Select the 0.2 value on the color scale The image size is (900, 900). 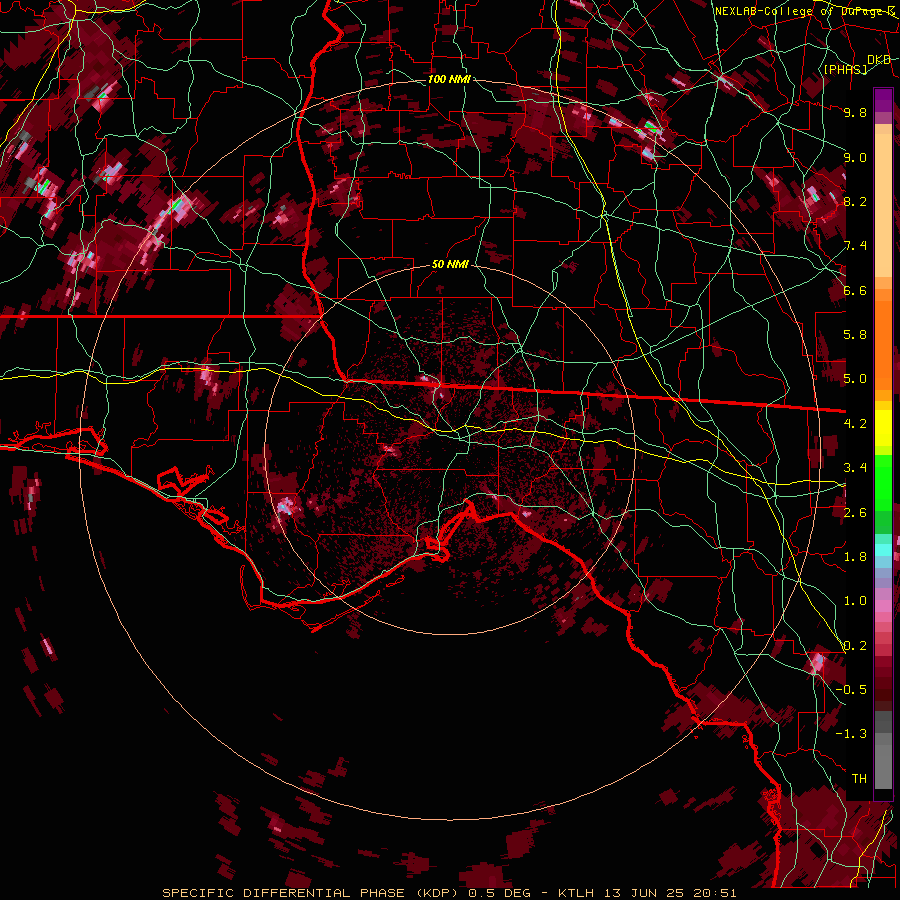(x=855, y=646)
